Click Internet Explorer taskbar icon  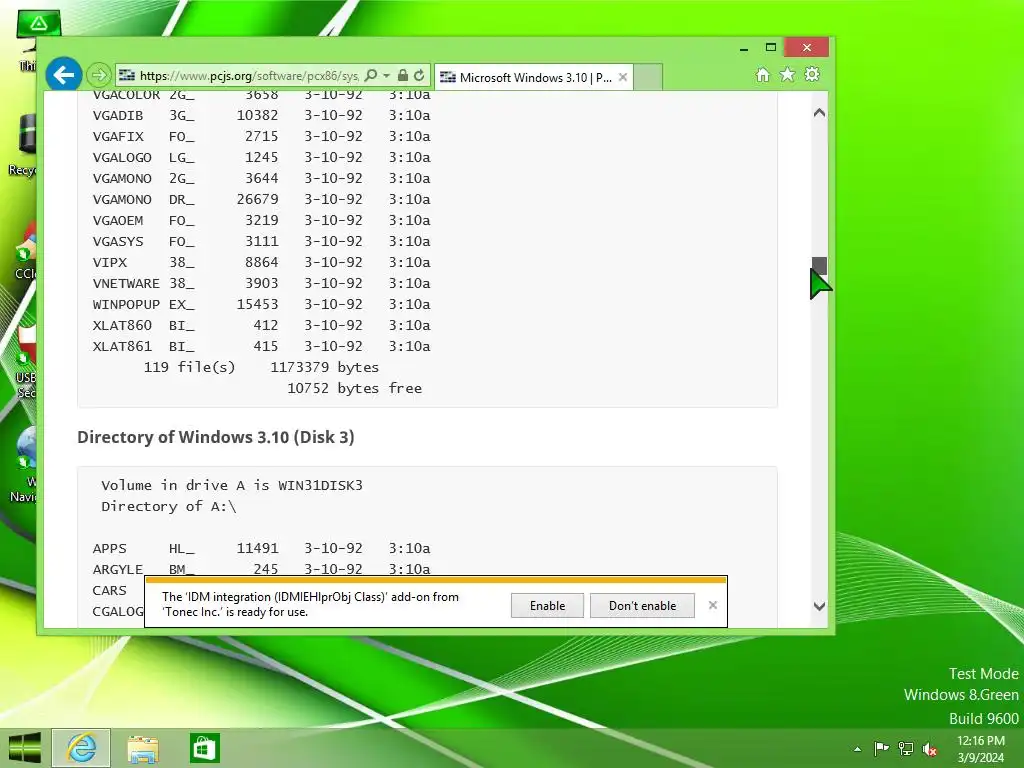tap(81, 748)
